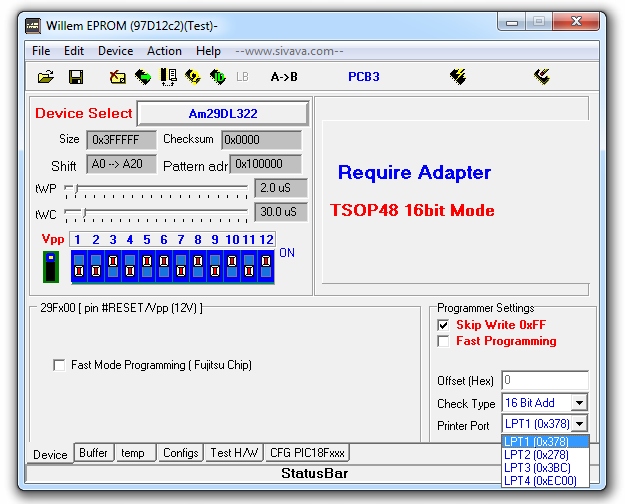This screenshot has width=626, height=504.
Task: Collapse the Printer Port dropdown arrow
Action: coord(579,423)
